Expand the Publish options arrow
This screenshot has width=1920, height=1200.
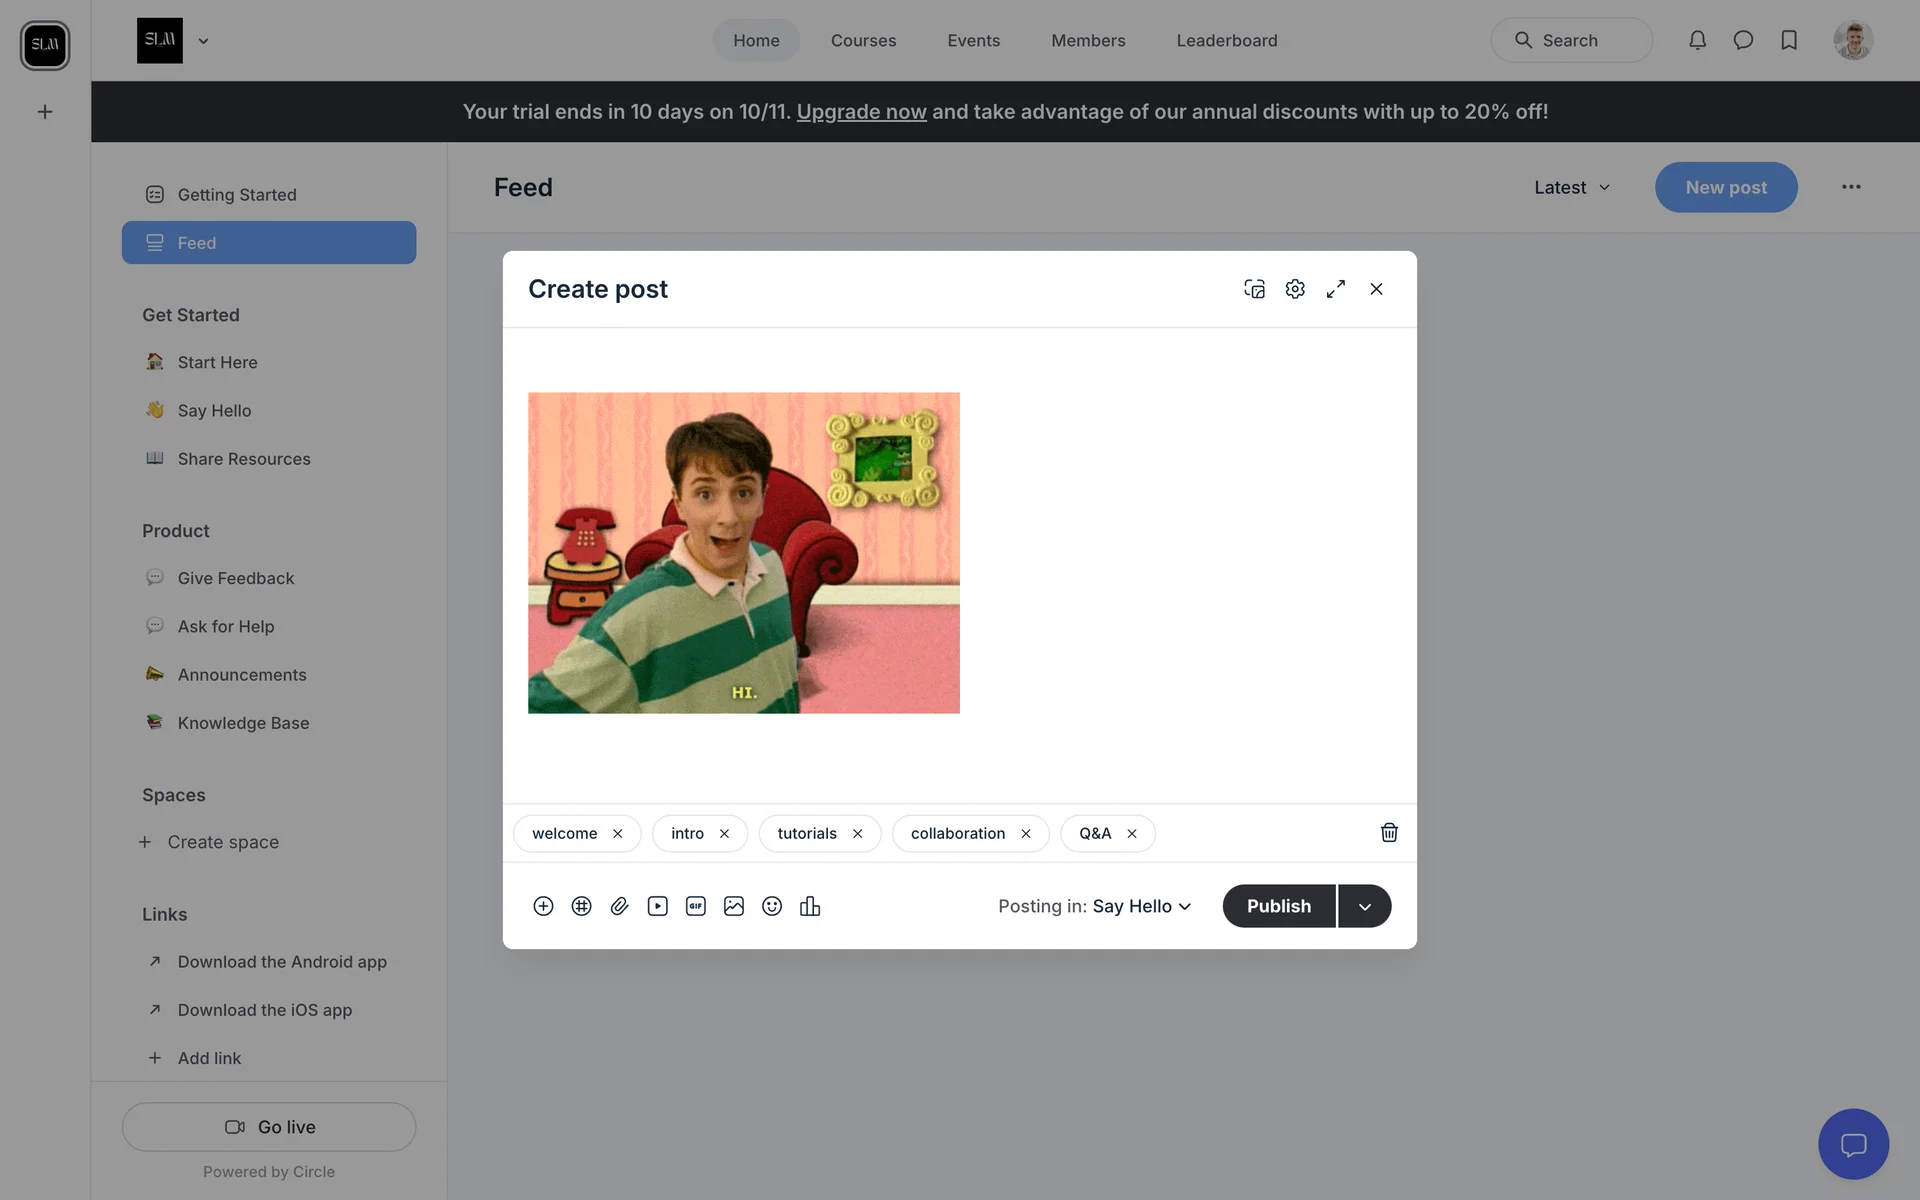(x=1364, y=906)
